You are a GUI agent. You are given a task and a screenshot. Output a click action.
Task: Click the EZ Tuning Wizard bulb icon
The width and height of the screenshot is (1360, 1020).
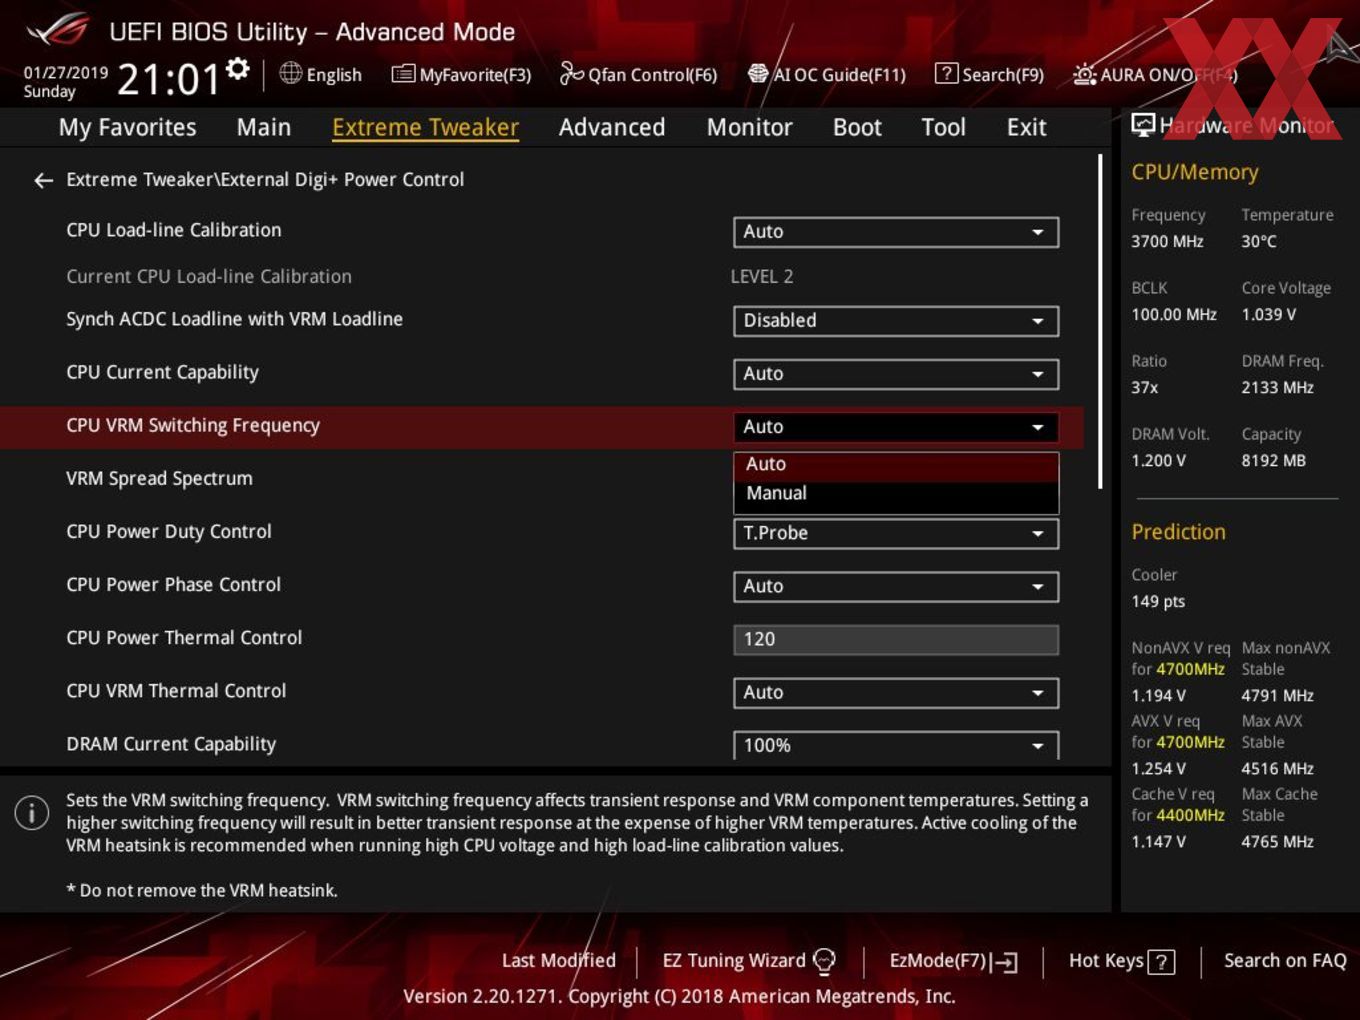824,961
